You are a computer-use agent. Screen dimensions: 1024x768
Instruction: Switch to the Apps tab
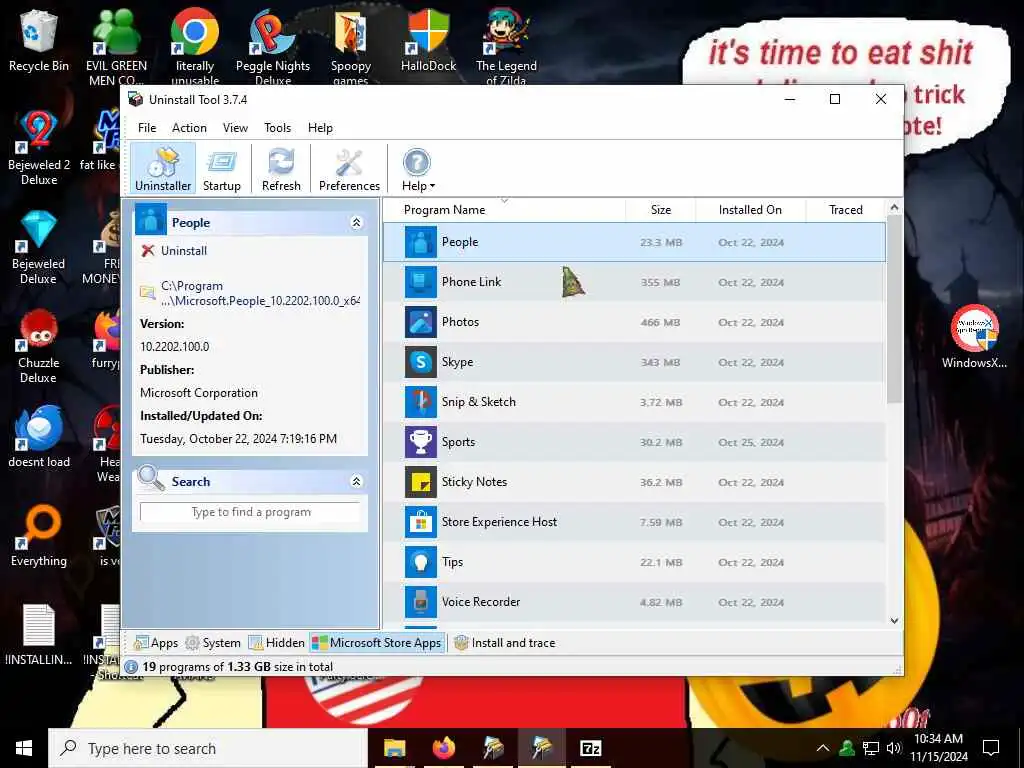tap(155, 643)
